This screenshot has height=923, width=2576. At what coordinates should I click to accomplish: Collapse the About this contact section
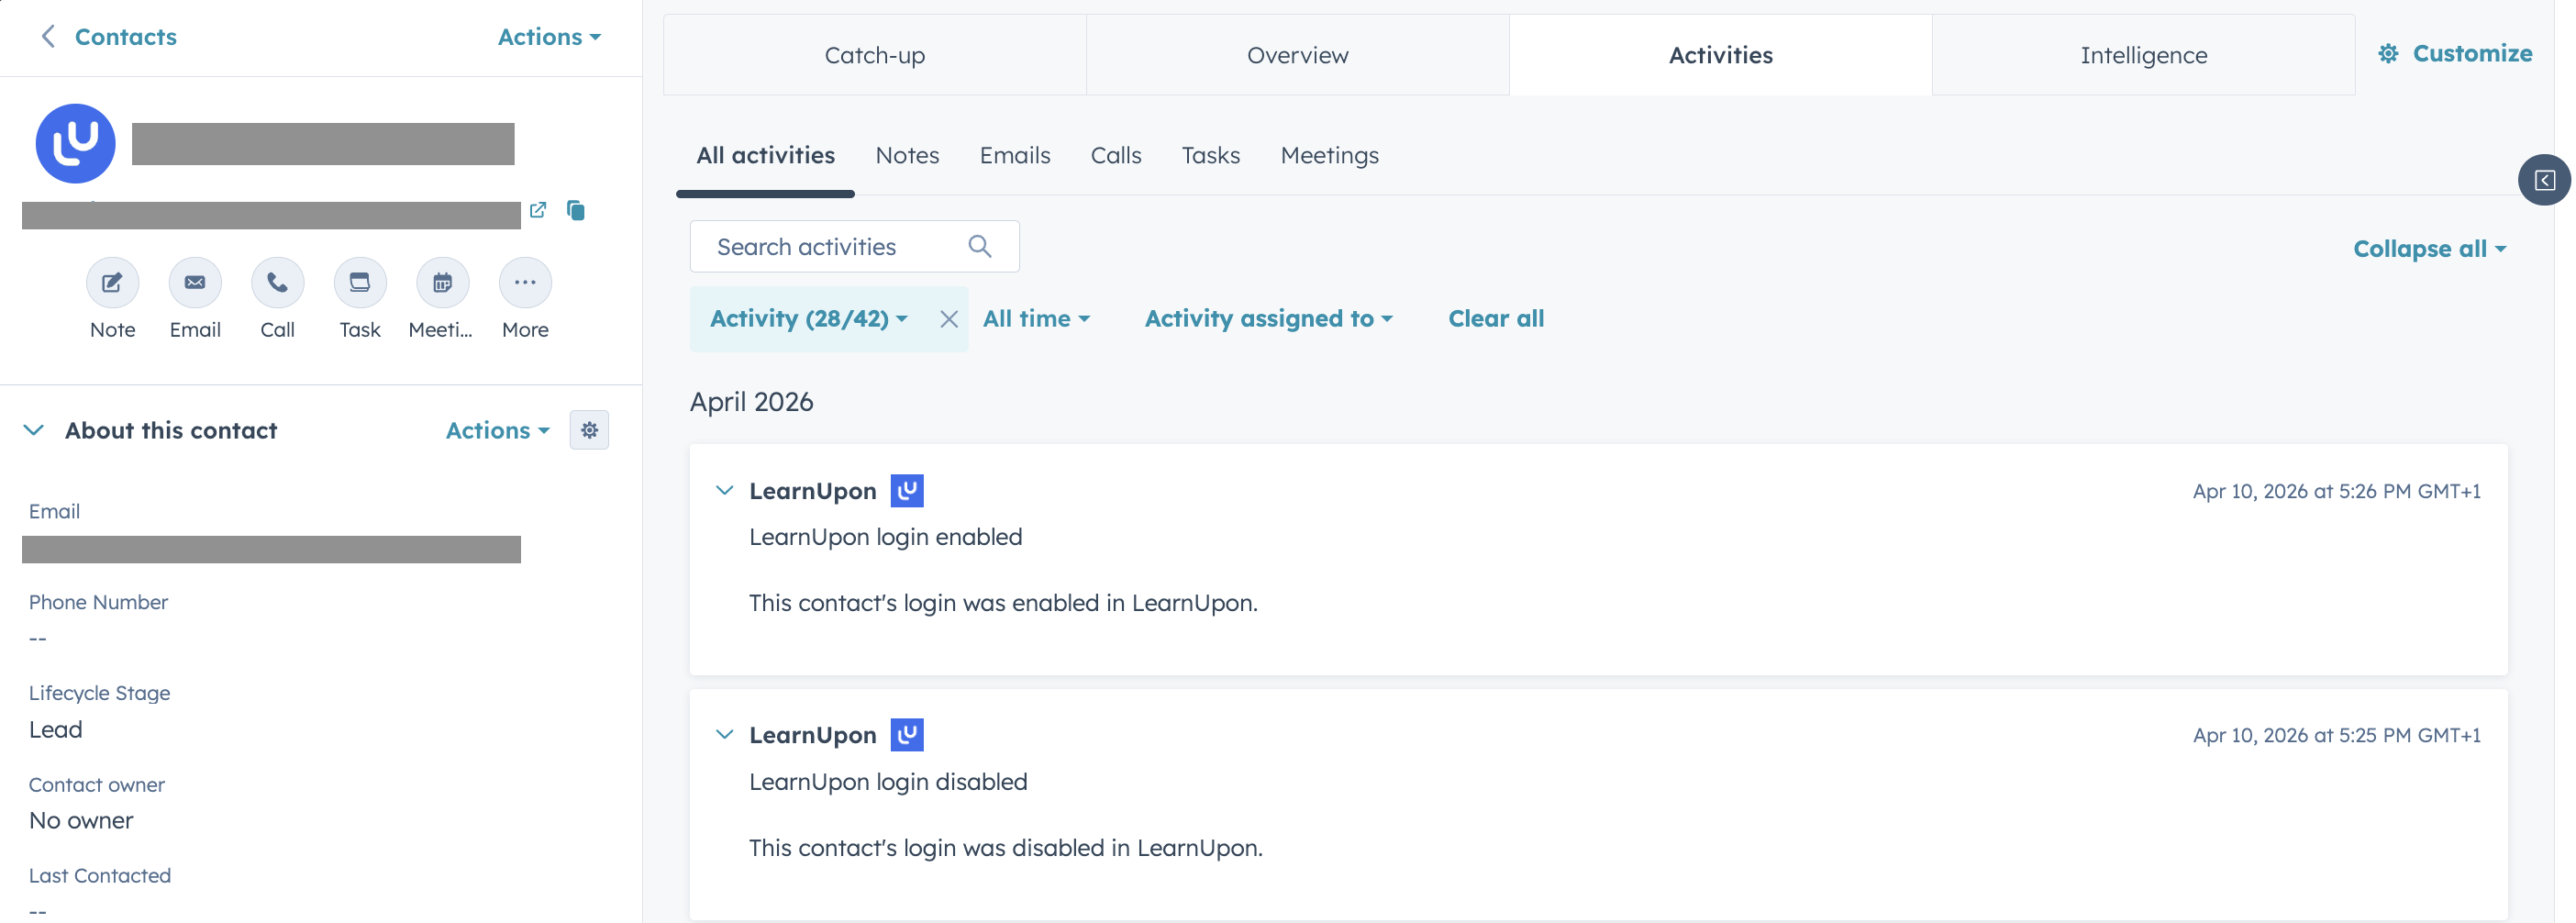[x=34, y=430]
